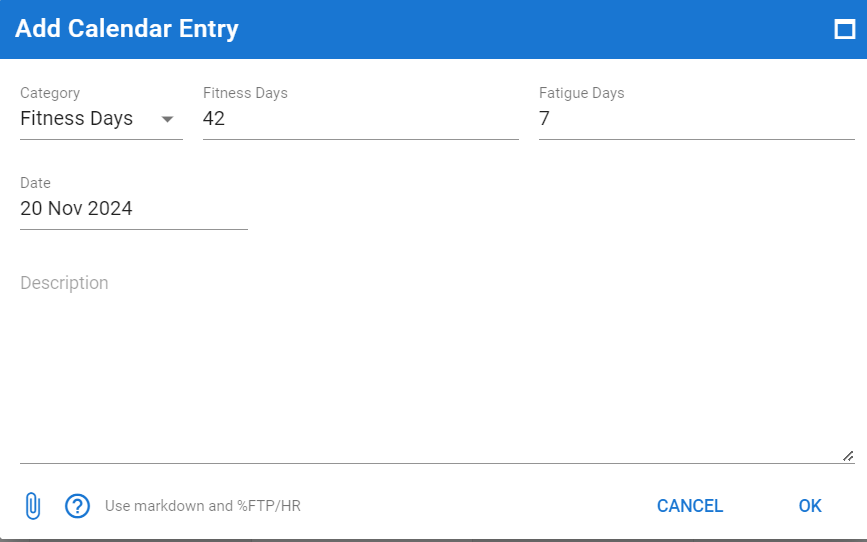Click the Fitness Days field label
This screenshot has width=867, height=542.
(245, 93)
